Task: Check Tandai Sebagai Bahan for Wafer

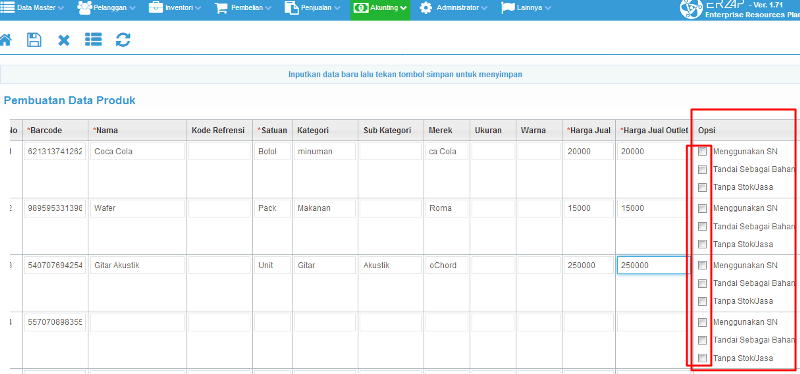Action: click(x=703, y=226)
